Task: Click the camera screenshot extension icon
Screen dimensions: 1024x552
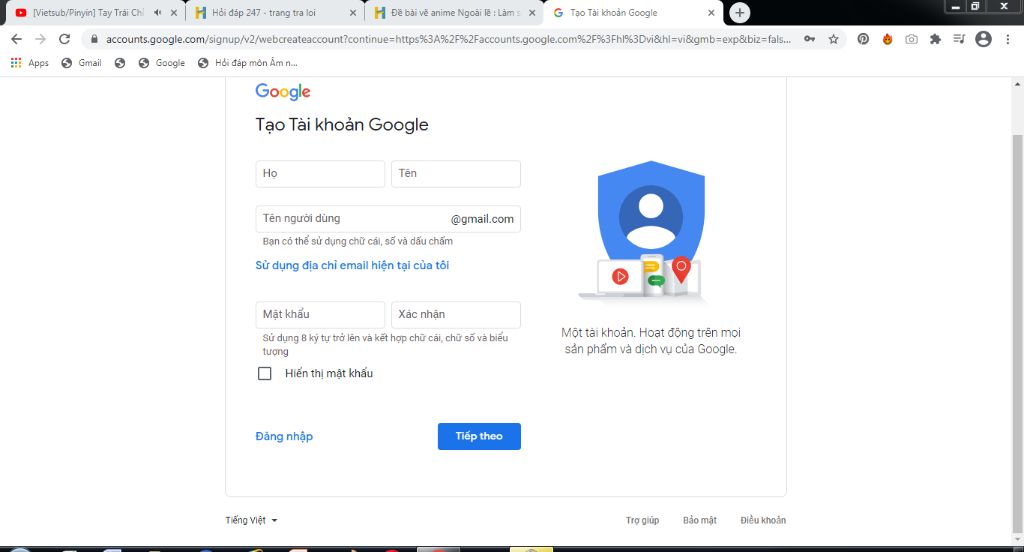Action: click(x=911, y=39)
